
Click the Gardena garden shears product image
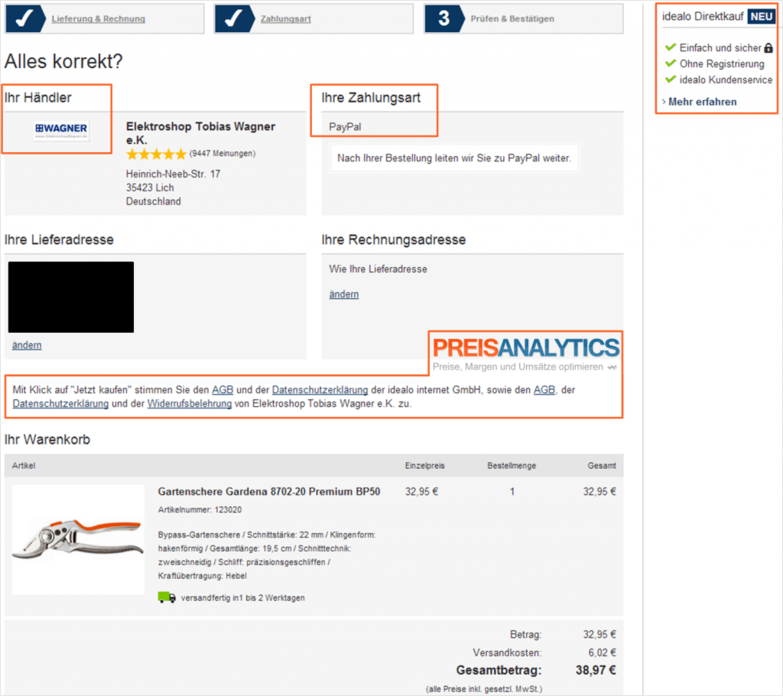78,538
